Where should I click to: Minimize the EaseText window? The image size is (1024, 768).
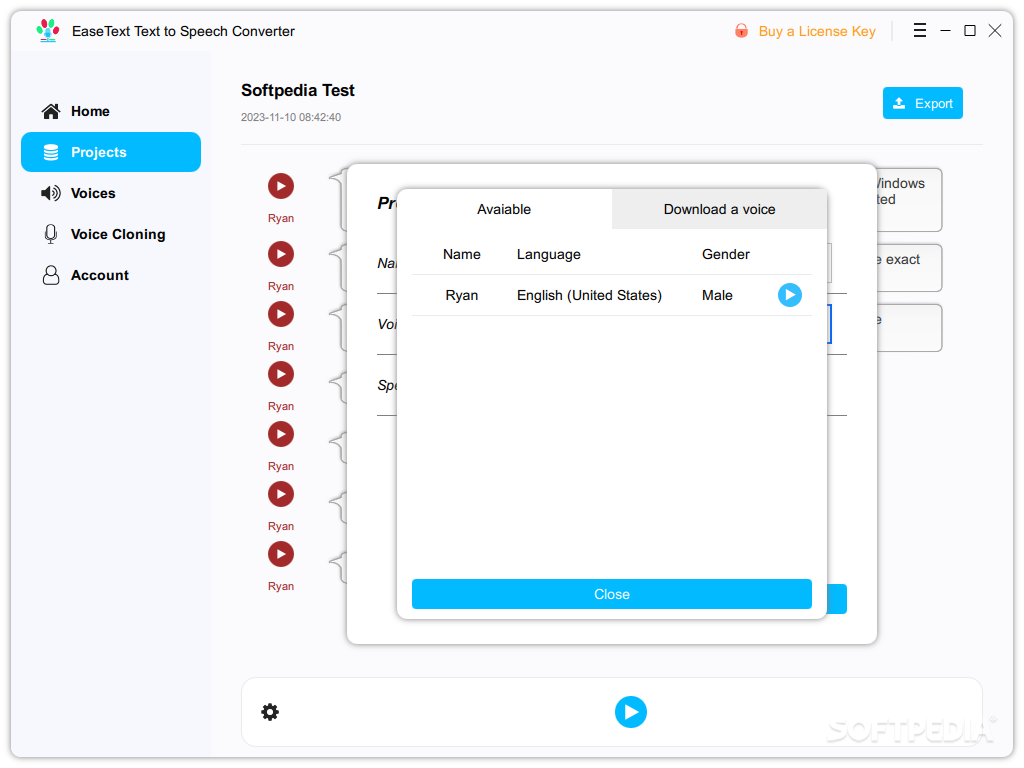(x=945, y=31)
